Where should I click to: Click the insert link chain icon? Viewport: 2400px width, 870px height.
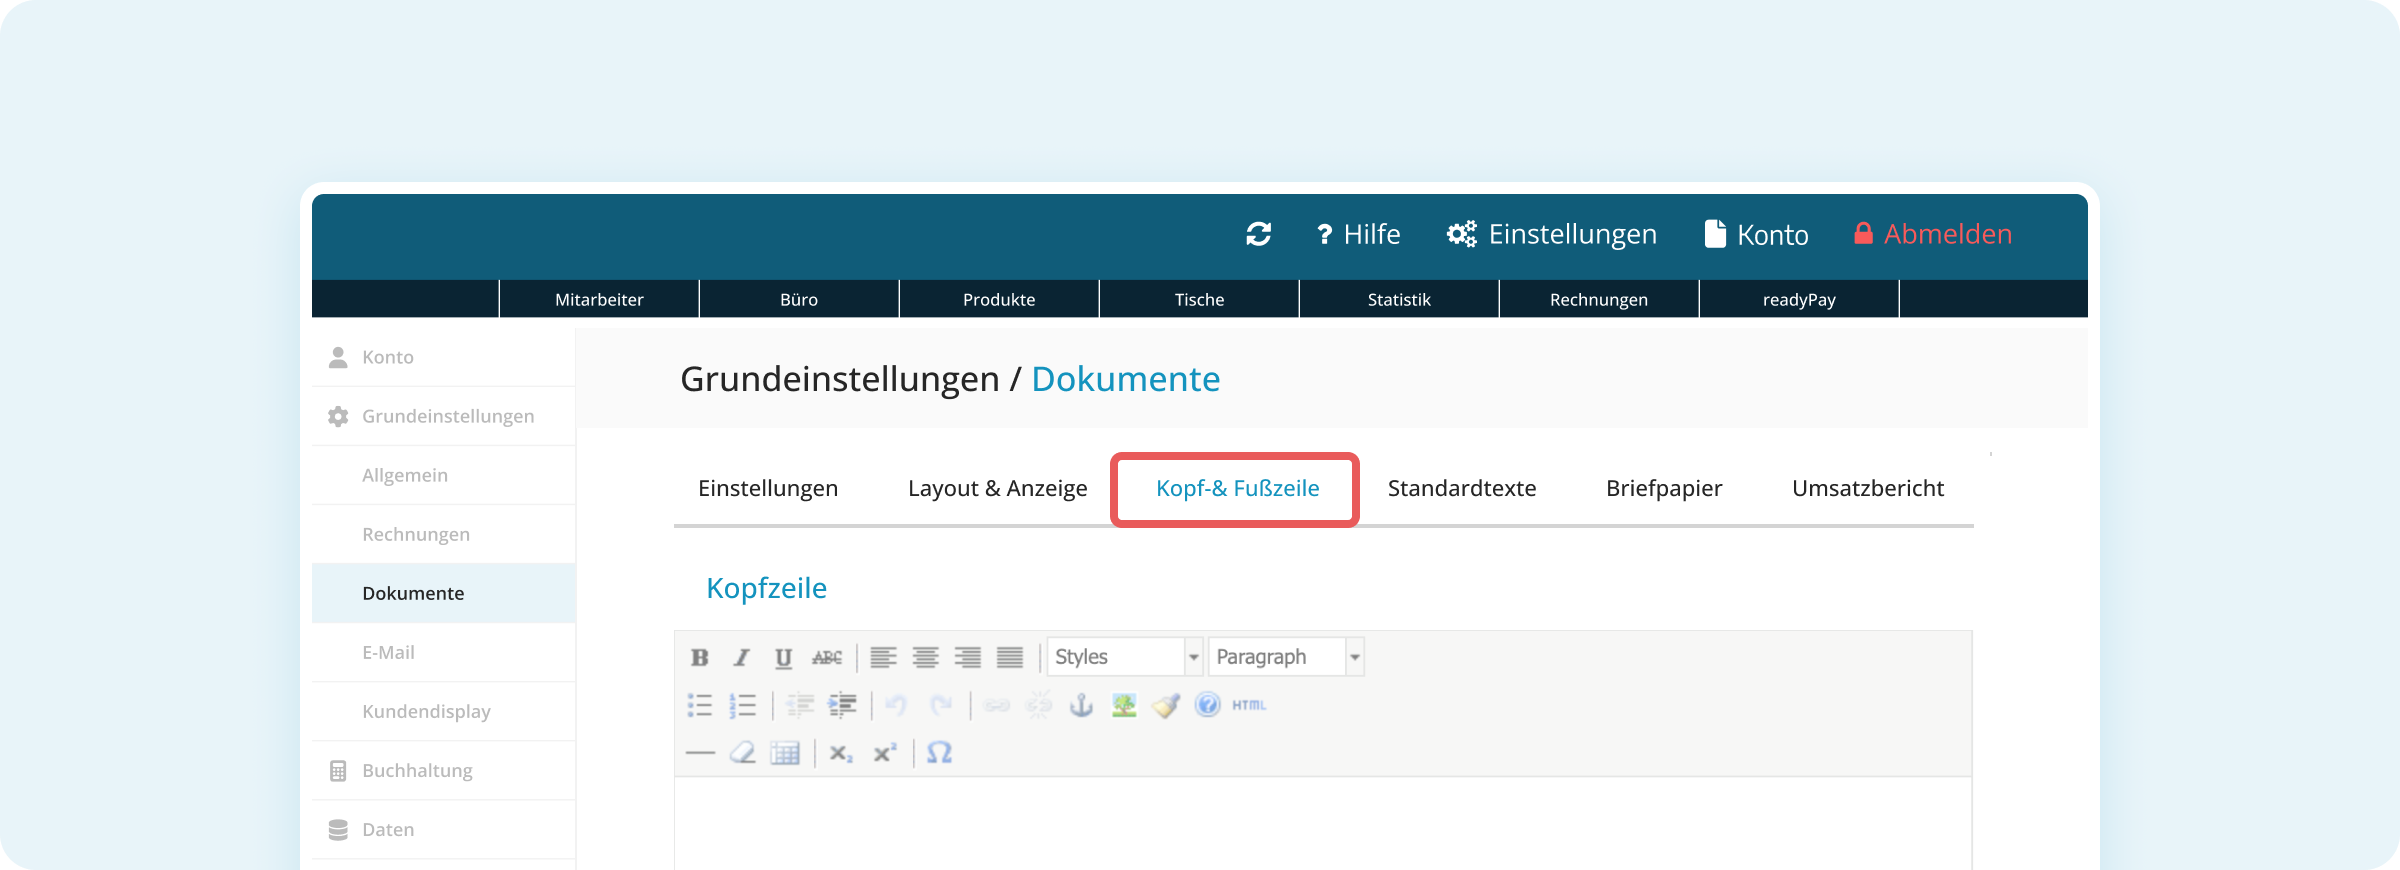[997, 705]
